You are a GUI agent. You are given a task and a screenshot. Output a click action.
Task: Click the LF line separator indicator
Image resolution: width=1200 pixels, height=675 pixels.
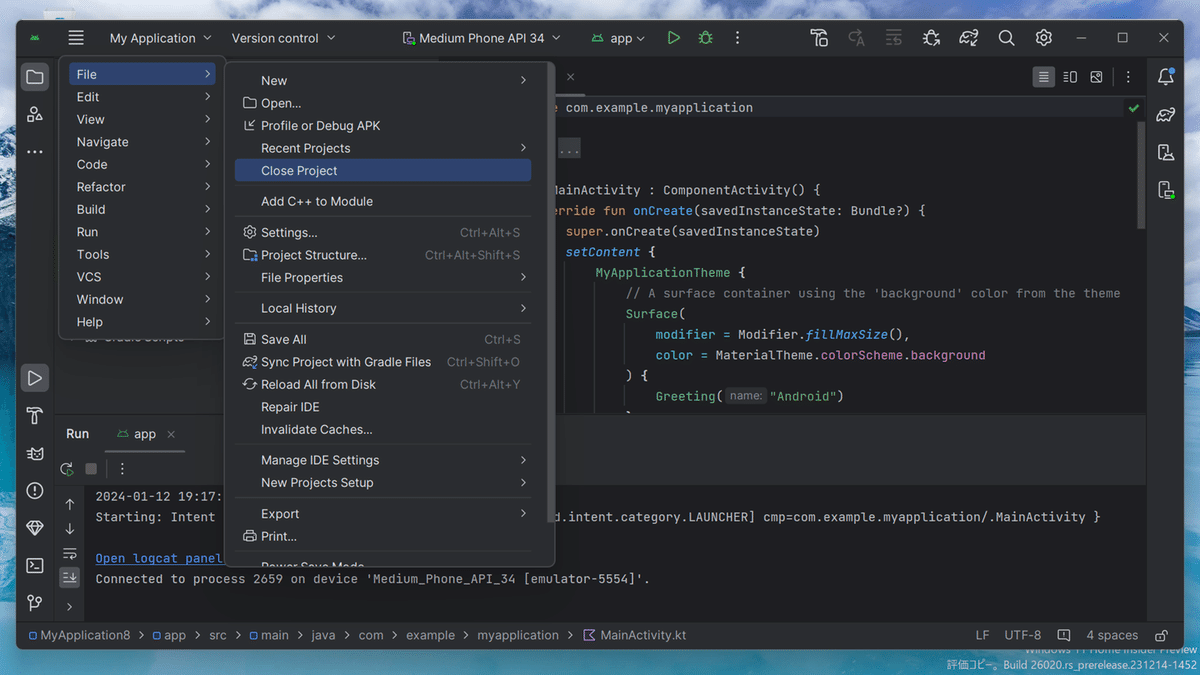(x=982, y=635)
